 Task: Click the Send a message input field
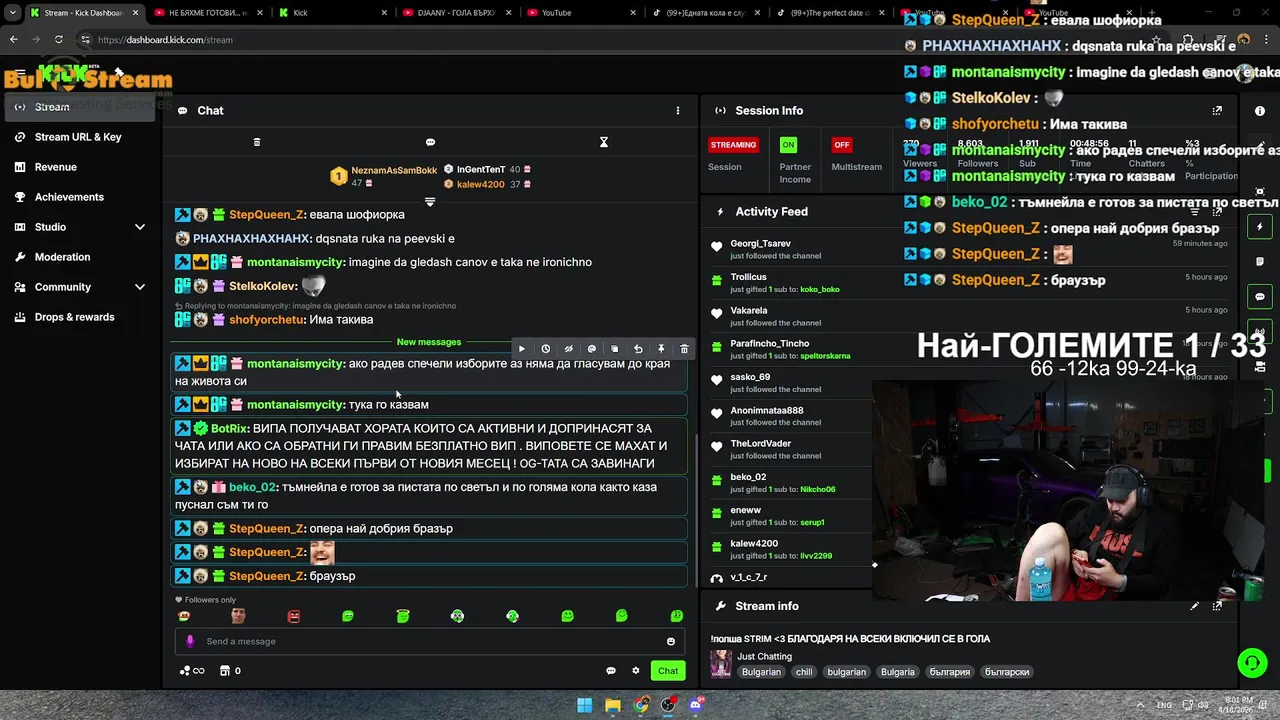[430, 641]
